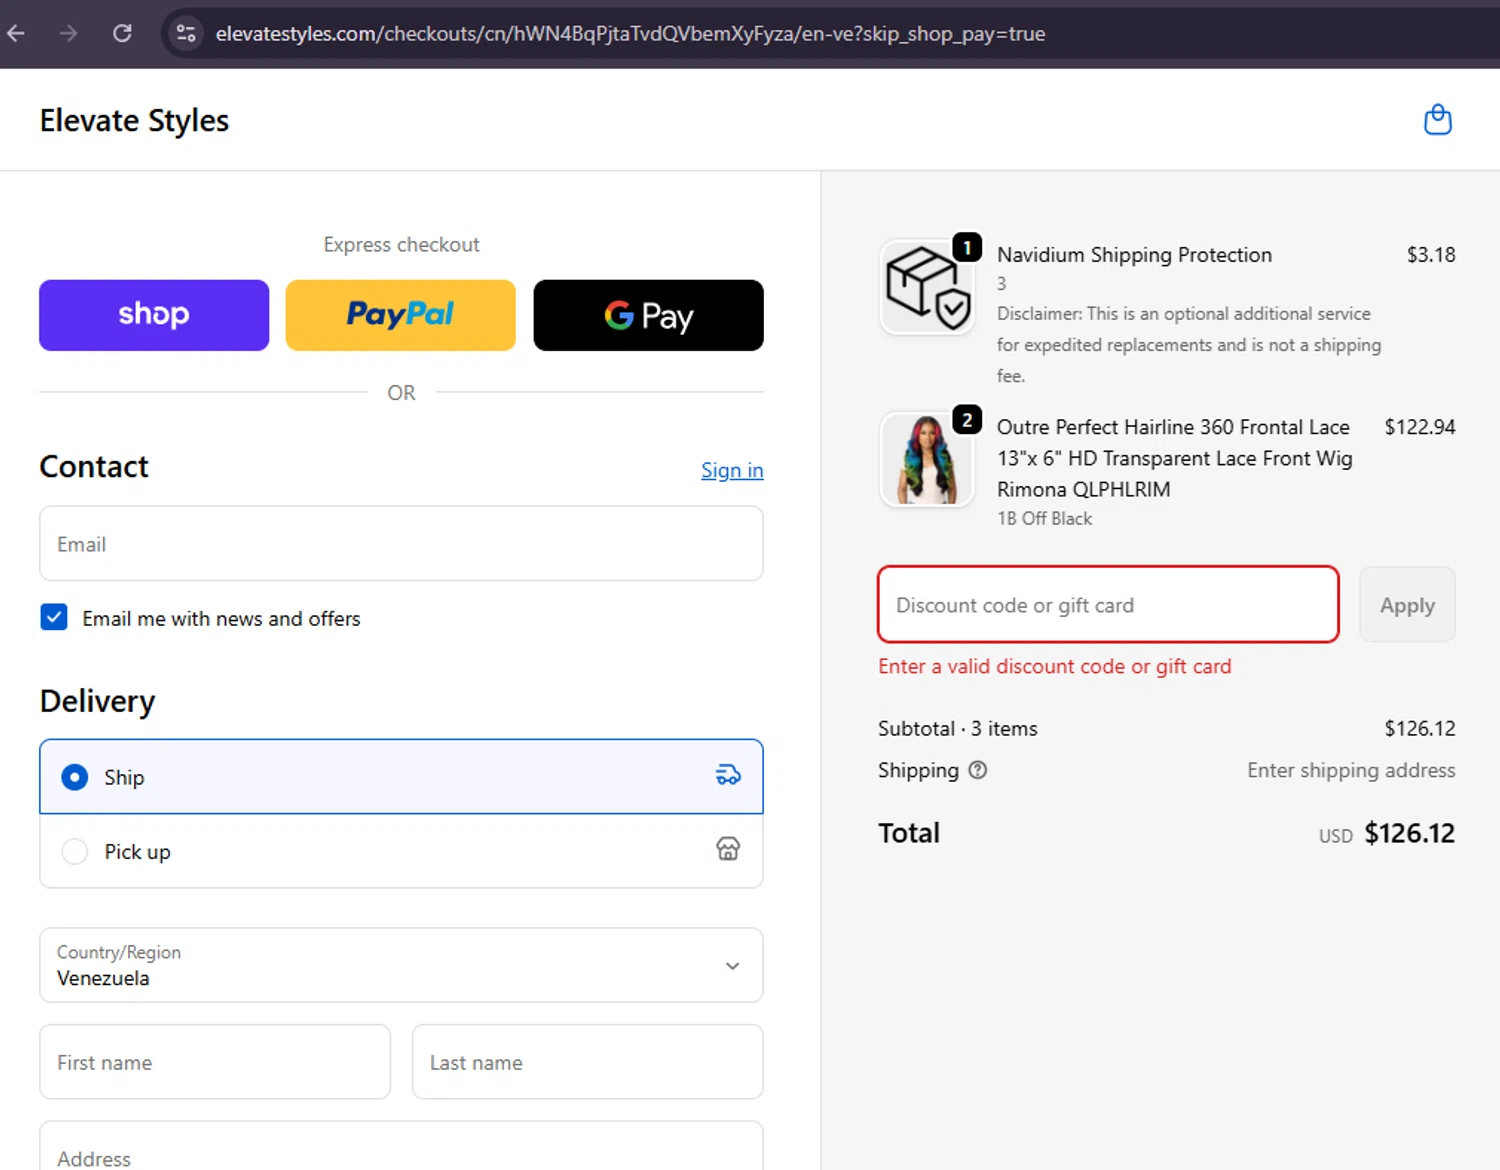Pay with Shop Pay express button
Viewport: 1500px width, 1170px height.
[154, 315]
